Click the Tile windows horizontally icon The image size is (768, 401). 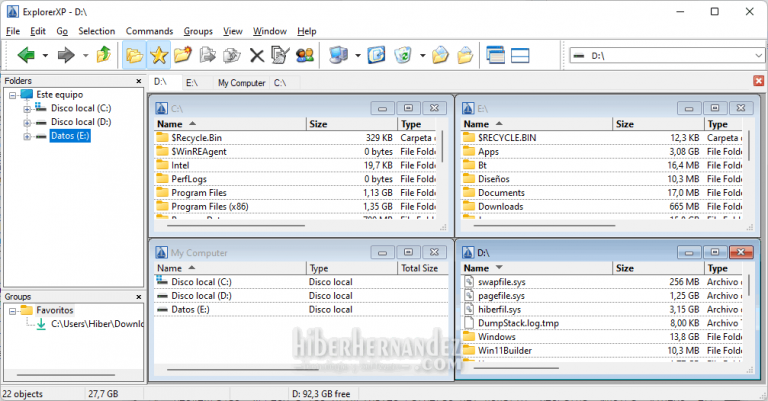(520, 55)
